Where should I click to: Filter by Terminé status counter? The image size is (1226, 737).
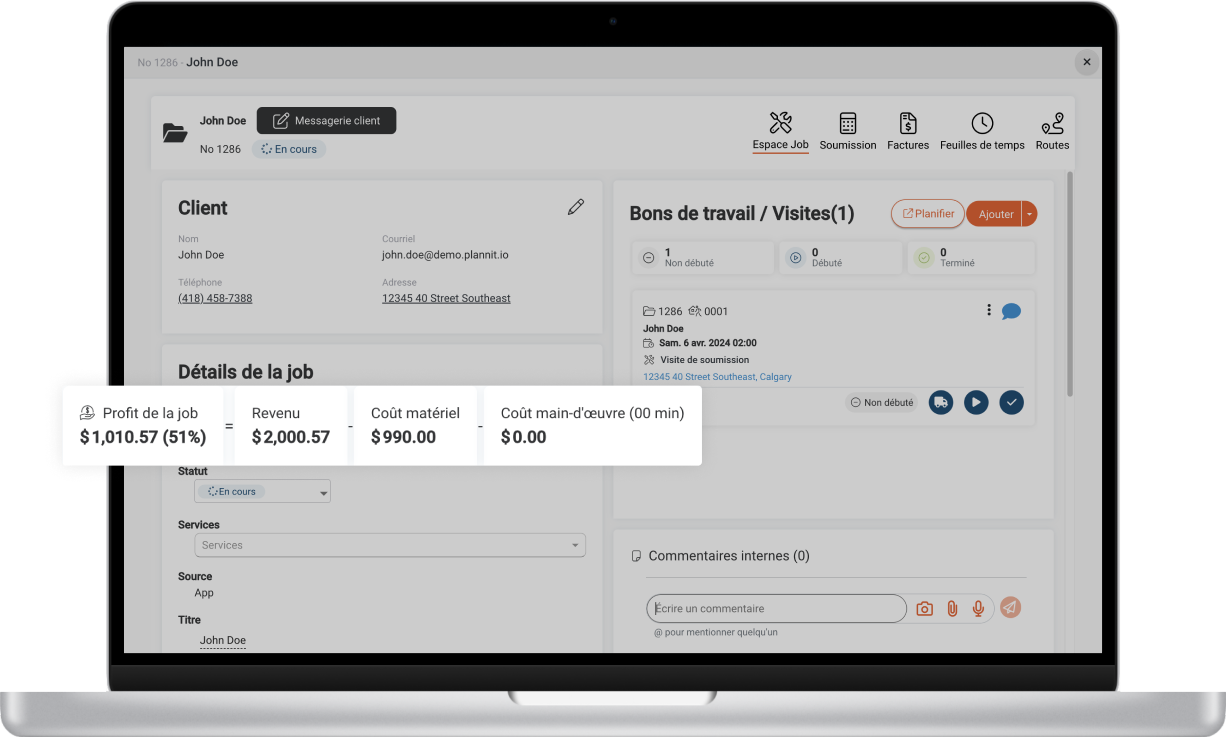click(x=971, y=258)
